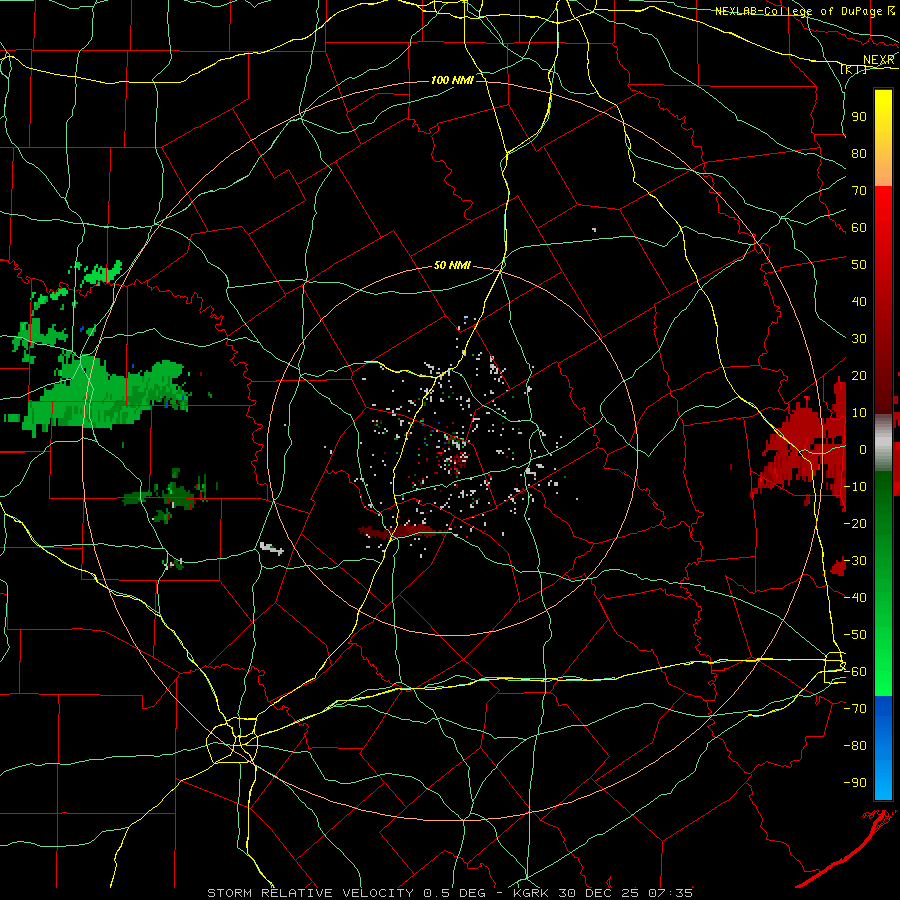Select the -20 value on velocity scale
This screenshot has height=900, width=900.
[855, 523]
